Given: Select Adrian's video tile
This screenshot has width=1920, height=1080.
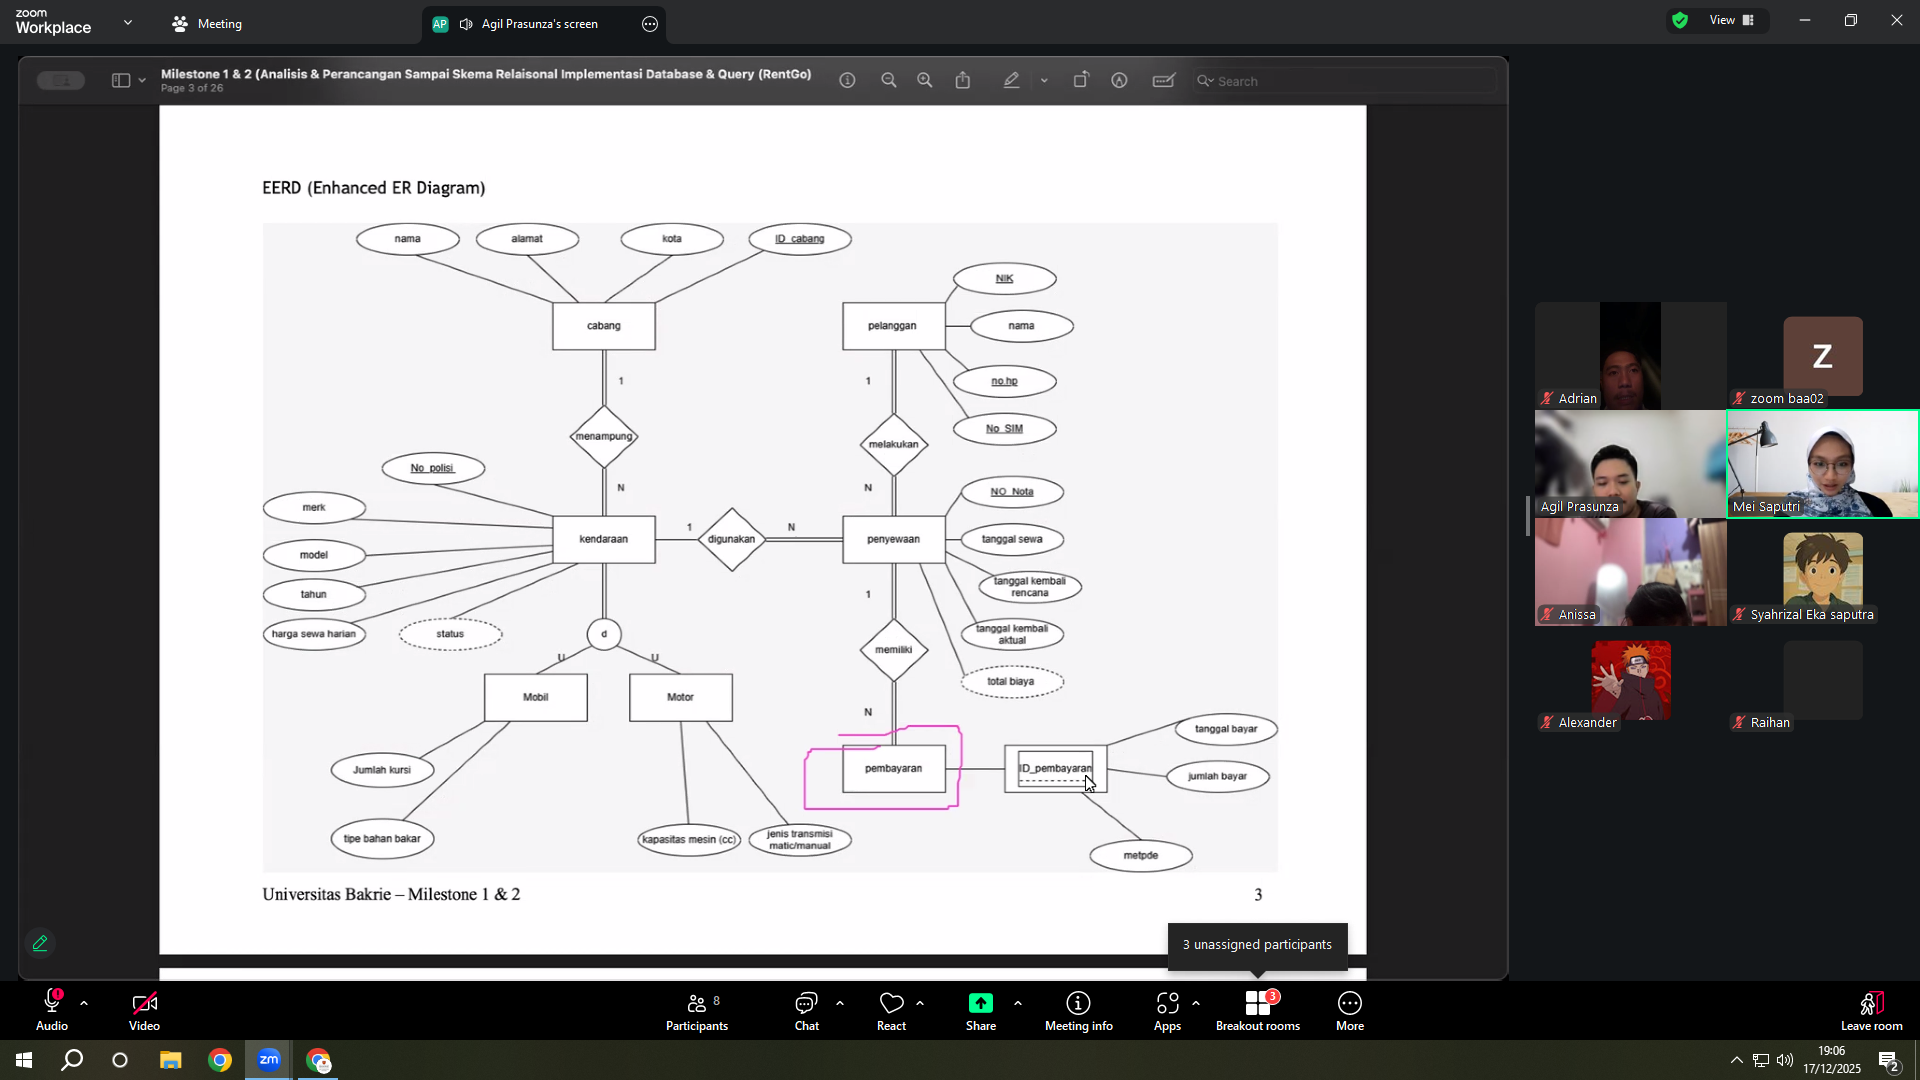Looking at the screenshot, I should pos(1630,355).
